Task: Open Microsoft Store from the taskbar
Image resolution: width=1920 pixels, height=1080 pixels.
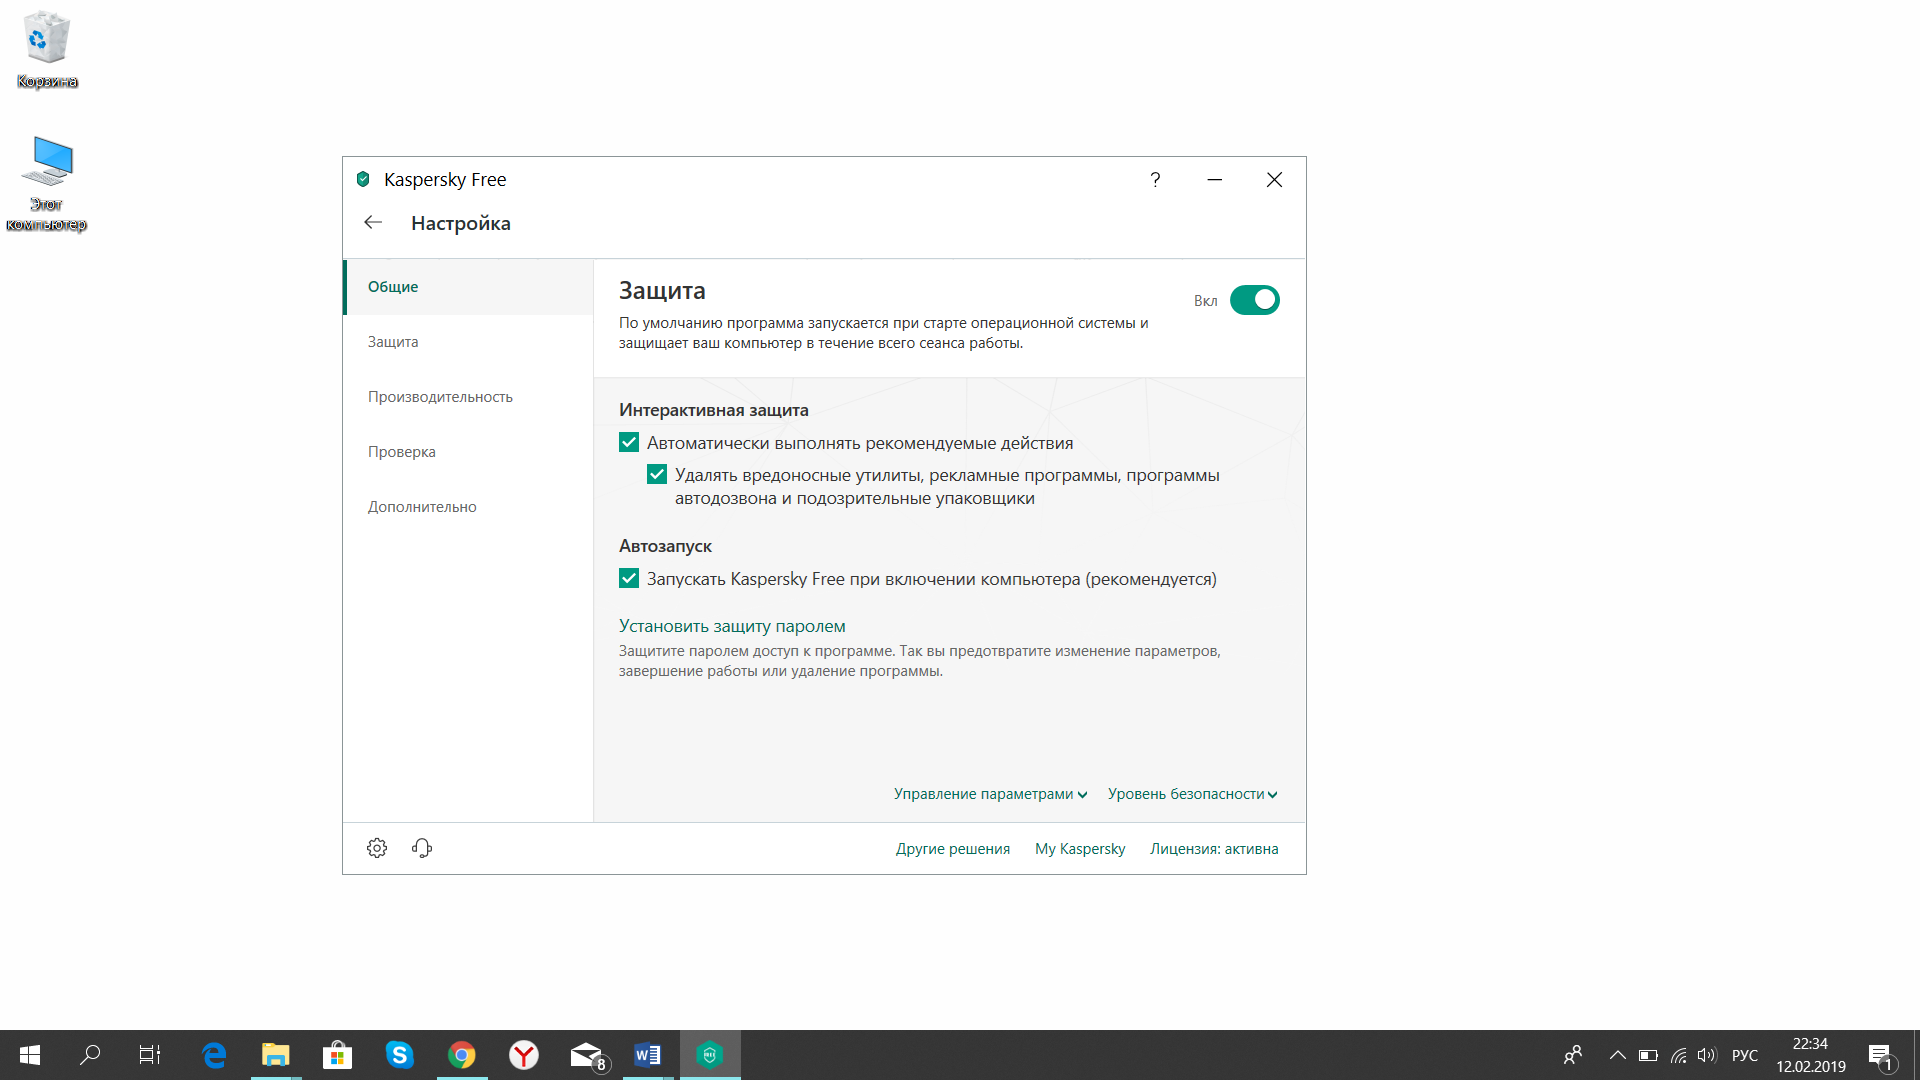Action: tap(337, 1055)
